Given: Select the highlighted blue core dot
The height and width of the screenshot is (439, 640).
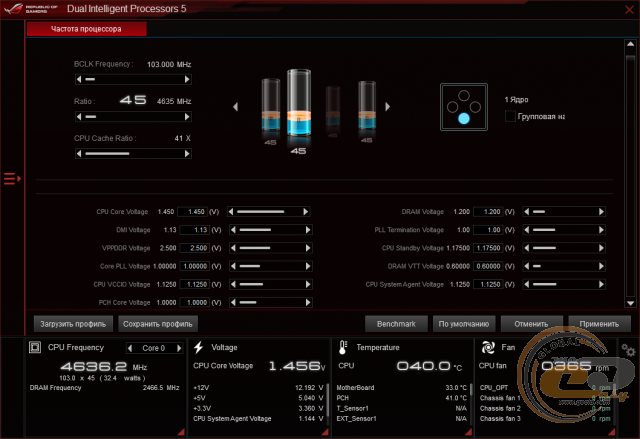Looking at the screenshot, I should coord(464,118).
